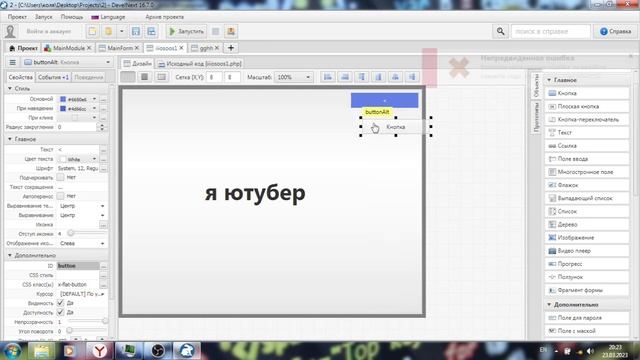Switch to the MainForm tab
This screenshot has width=640, height=360.
pyautogui.click(x=119, y=48)
